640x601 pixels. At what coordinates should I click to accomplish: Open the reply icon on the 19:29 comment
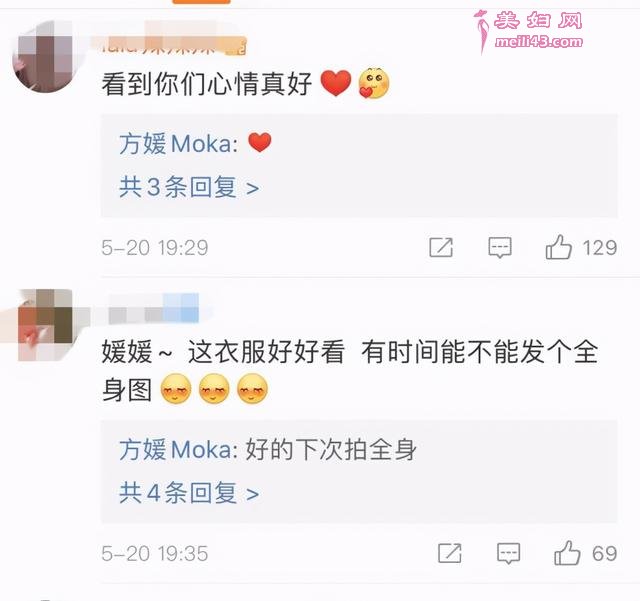[x=500, y=247]
